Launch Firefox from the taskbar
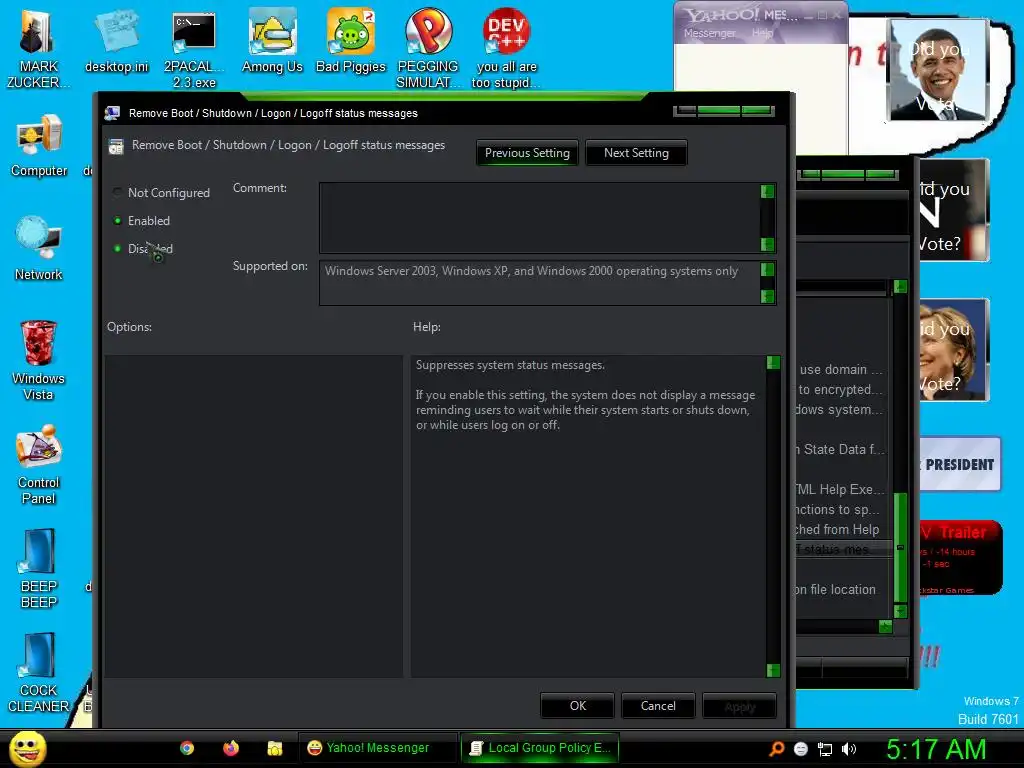Screen dimensions: 1024x768 coord(231,748)
